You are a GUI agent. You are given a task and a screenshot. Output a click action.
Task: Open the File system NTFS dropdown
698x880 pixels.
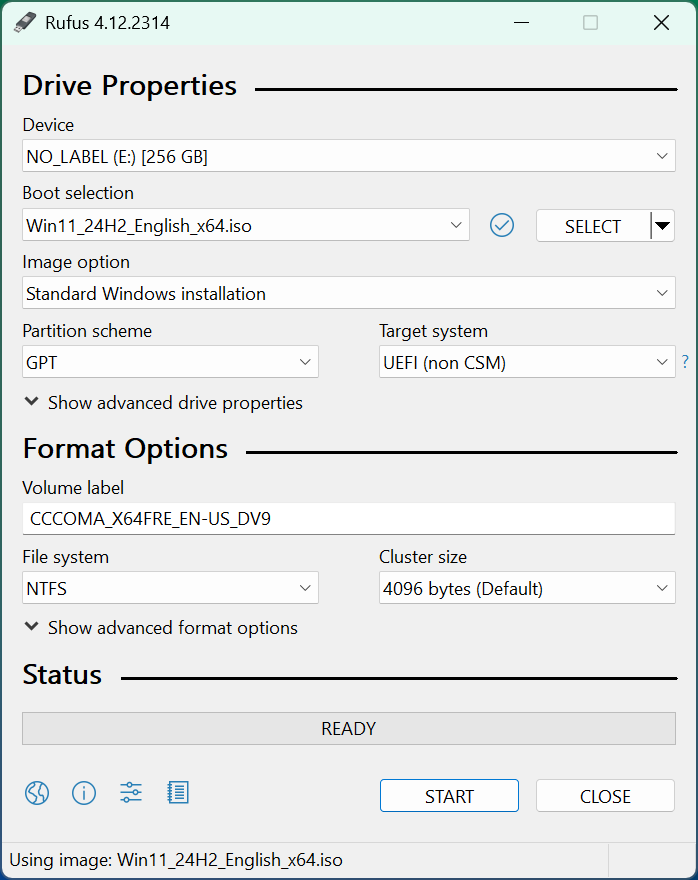170,588
